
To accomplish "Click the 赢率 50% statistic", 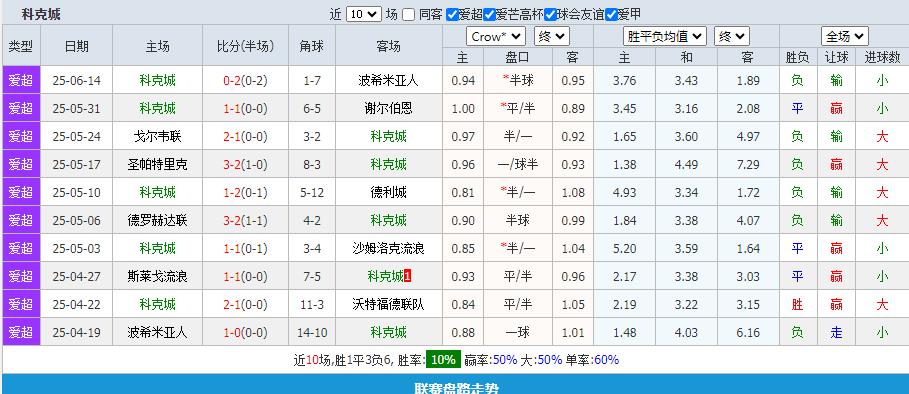I will point(490,360).
